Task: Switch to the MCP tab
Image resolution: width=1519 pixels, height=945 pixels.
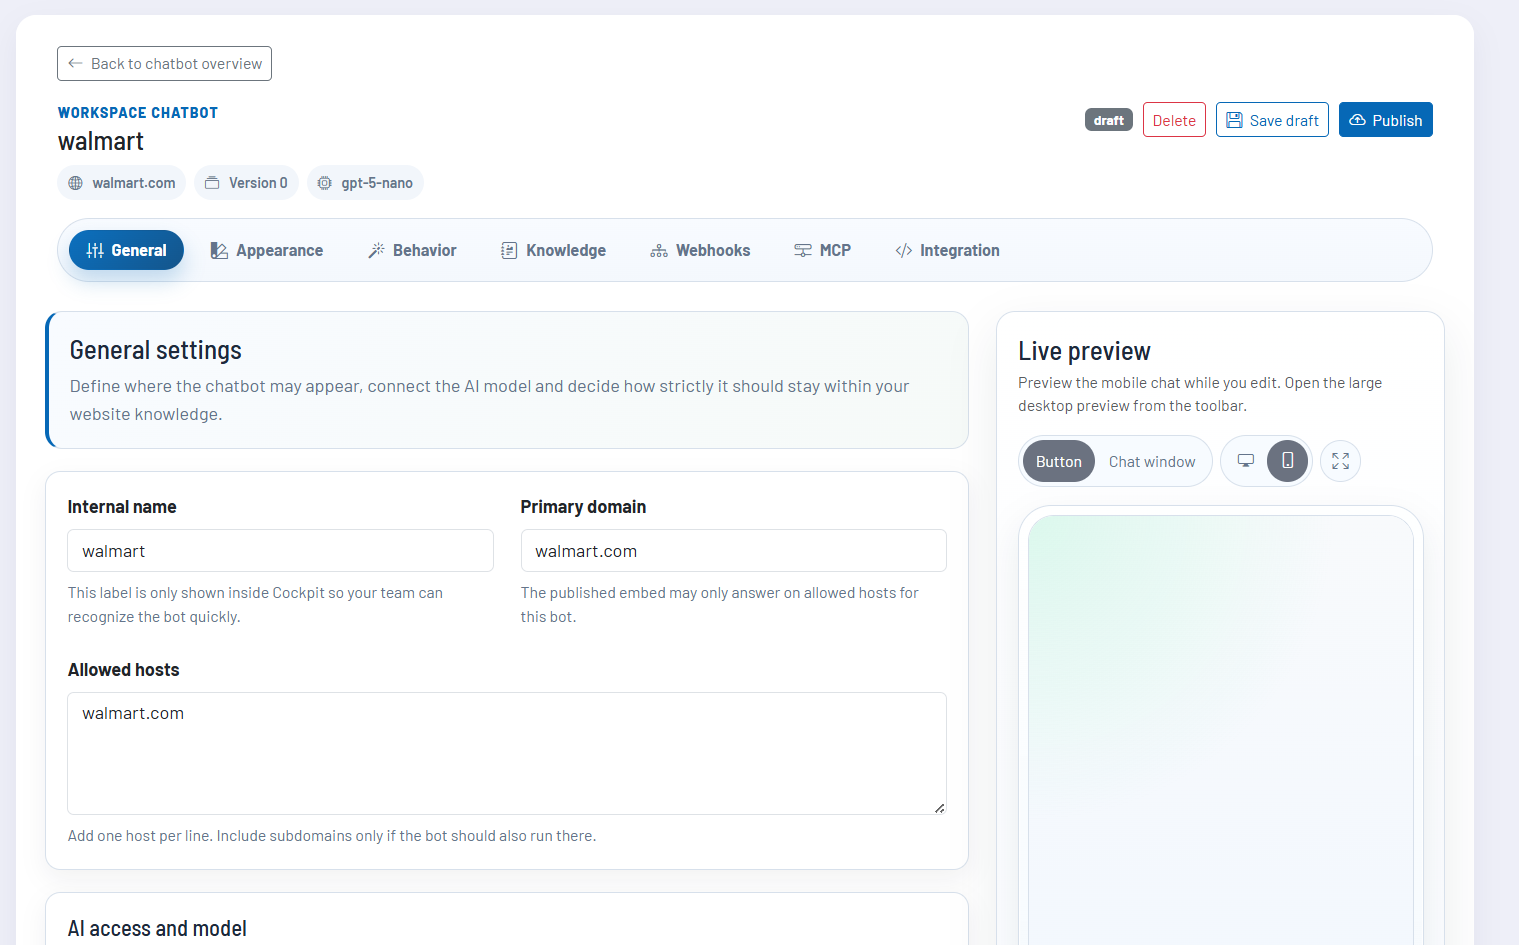Action: click(x=822, y=250)
